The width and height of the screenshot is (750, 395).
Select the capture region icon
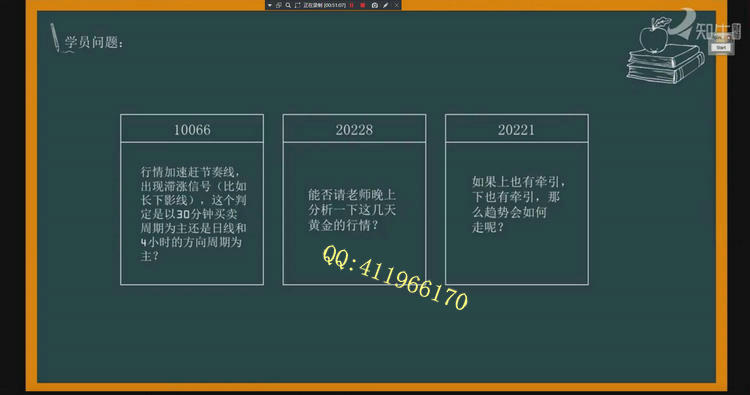tap(297, 5)
